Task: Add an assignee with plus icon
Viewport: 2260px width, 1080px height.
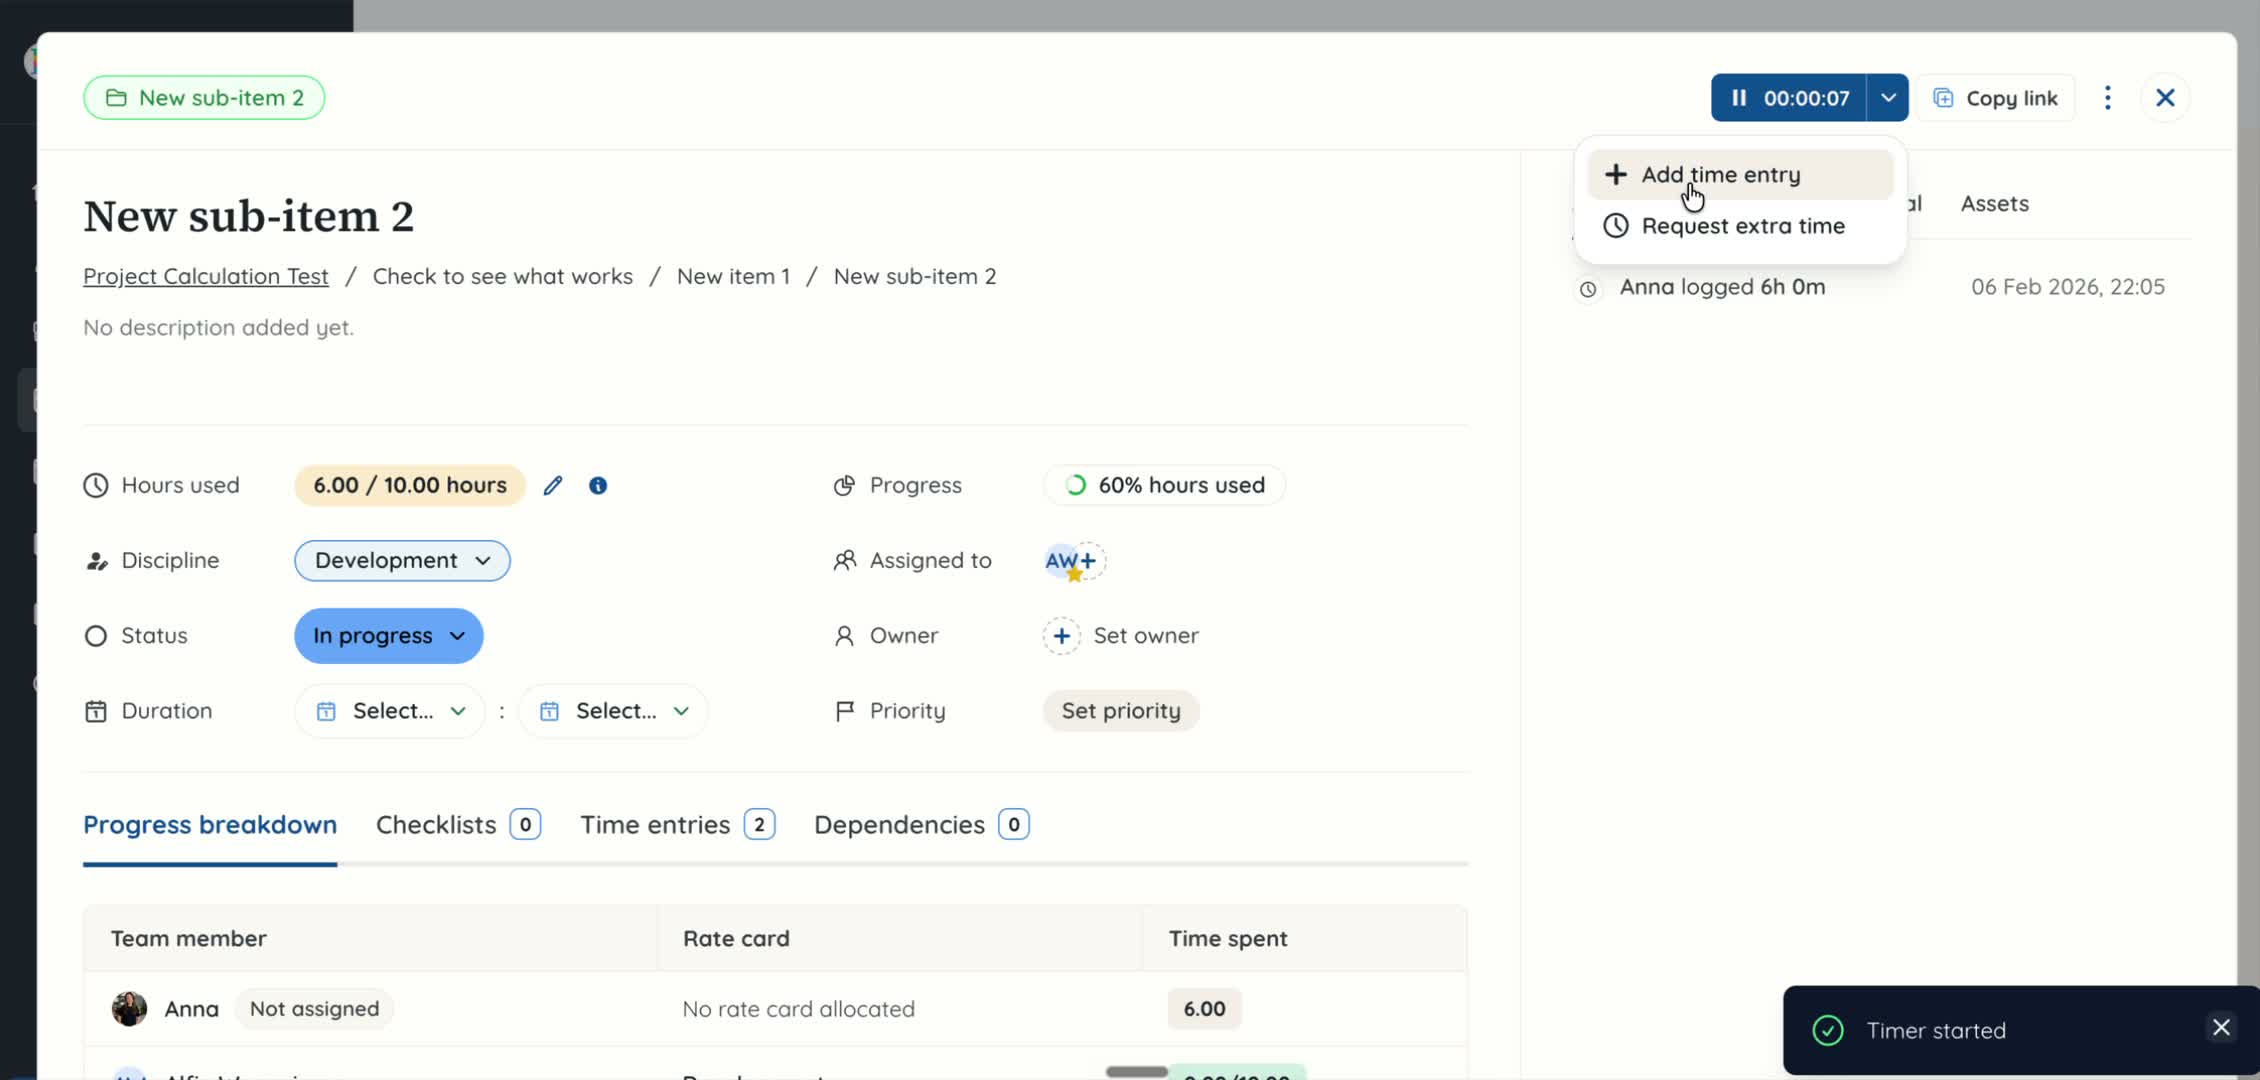Action: coord(1088,561)
